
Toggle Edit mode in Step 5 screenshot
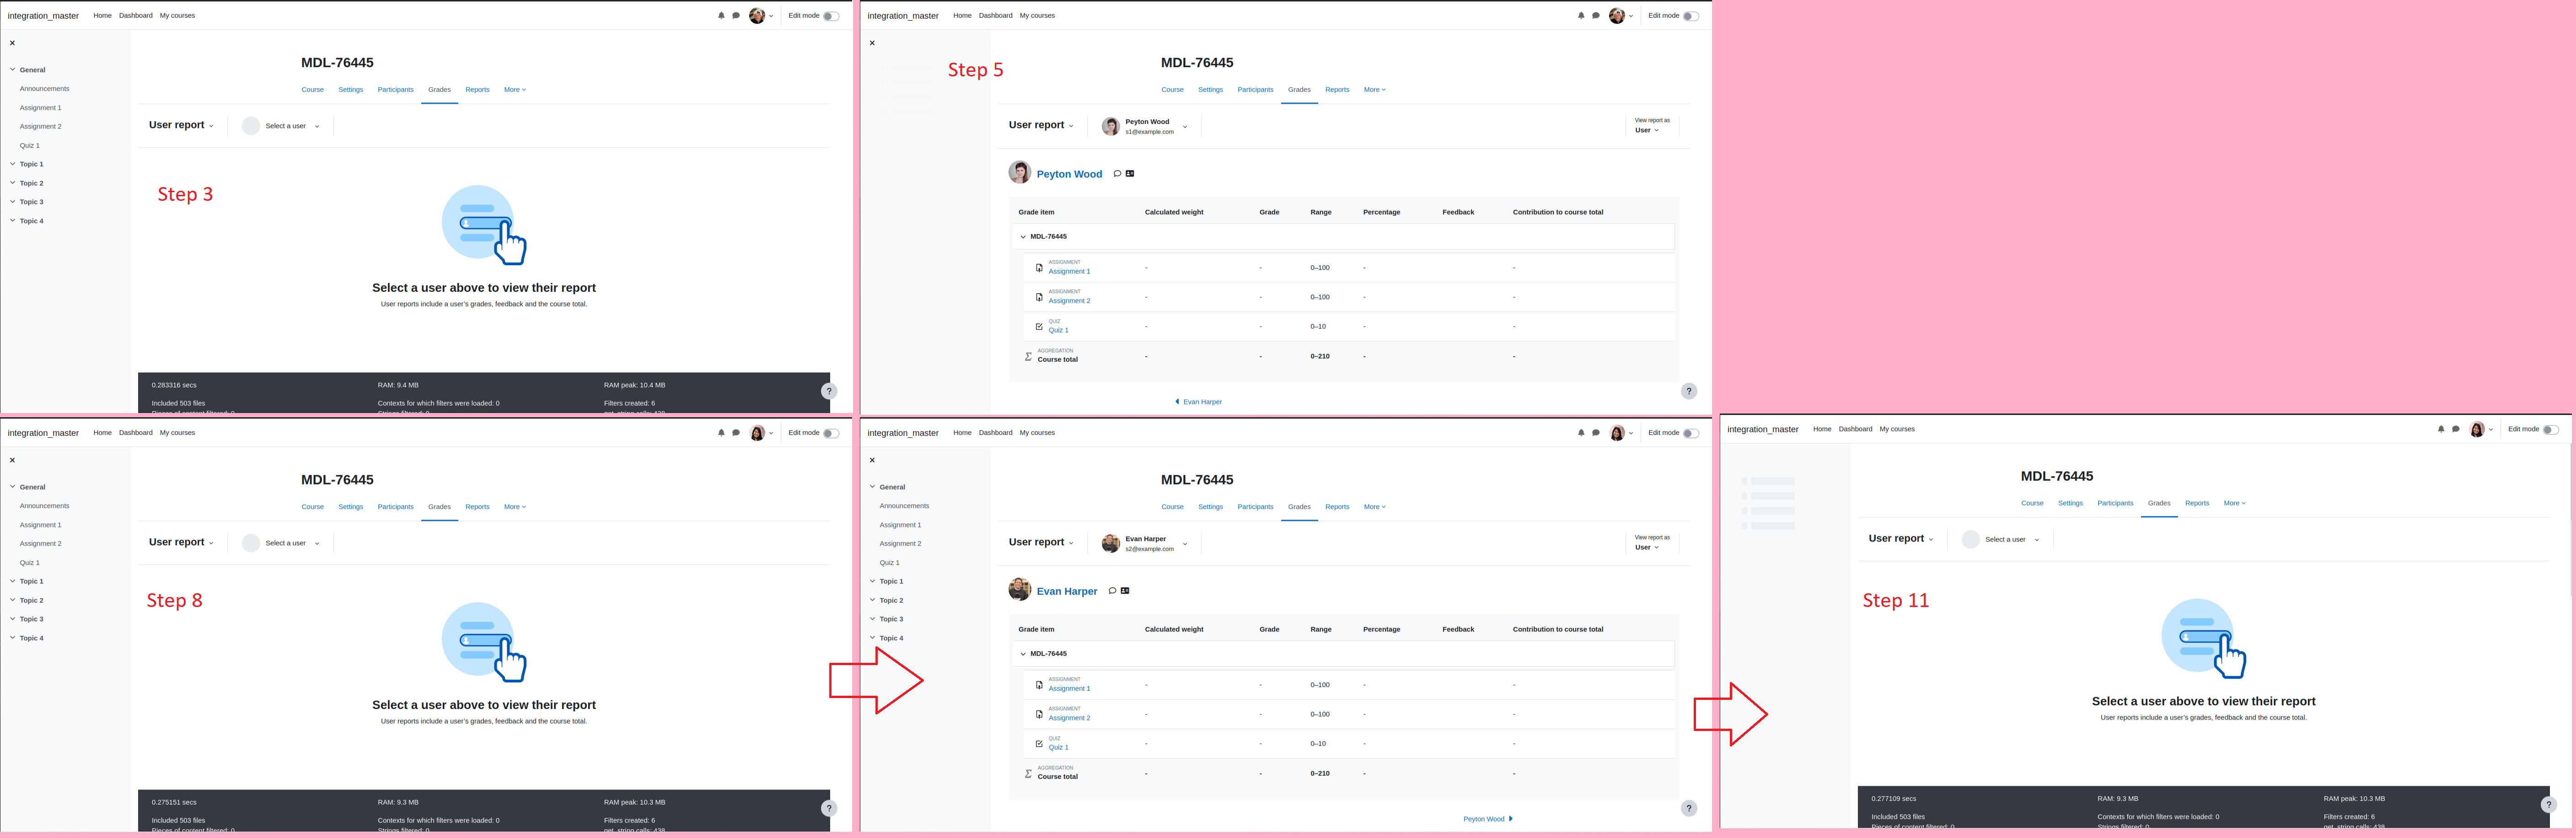[x=1691, y=16]
